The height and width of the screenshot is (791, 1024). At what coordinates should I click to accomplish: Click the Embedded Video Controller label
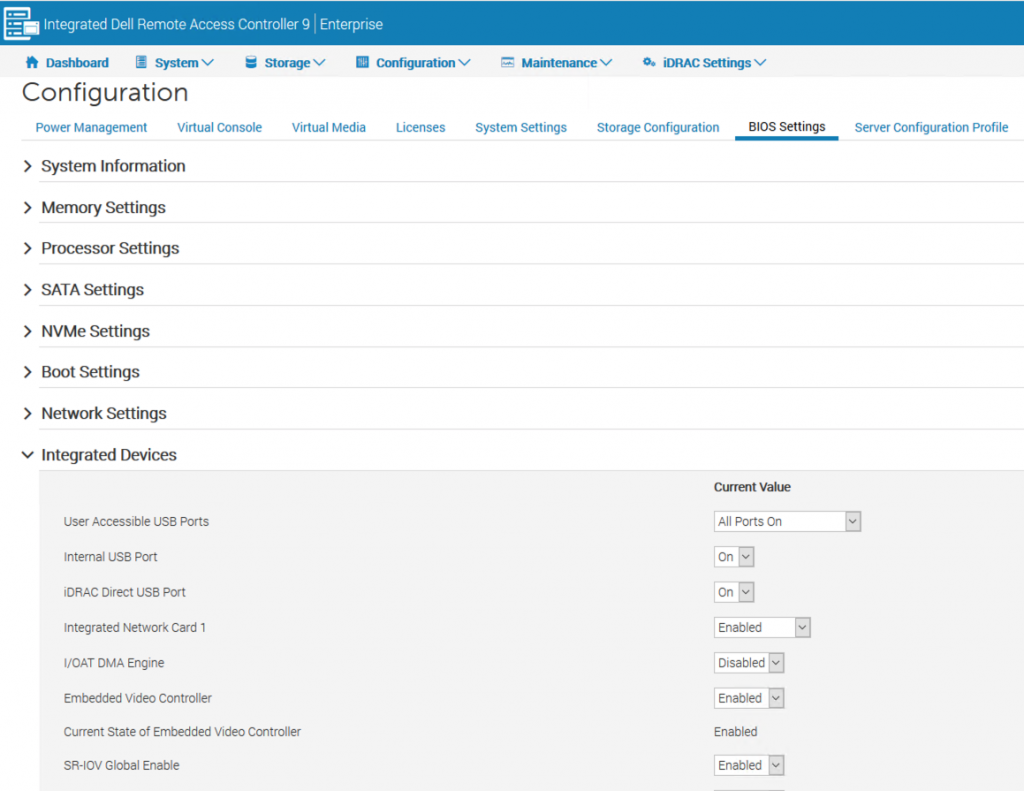[138, 698]
